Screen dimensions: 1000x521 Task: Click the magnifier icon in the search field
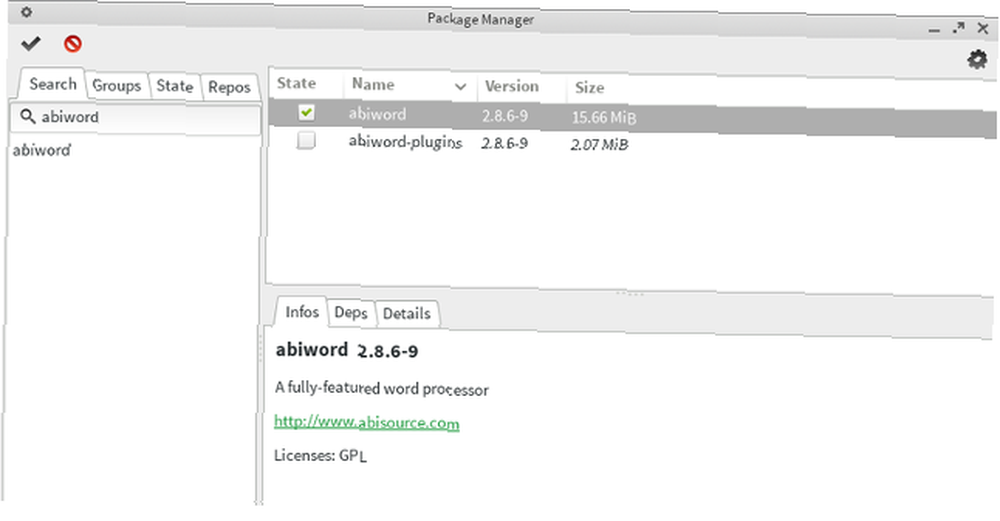pyautogui.click(x=27, y=116)
